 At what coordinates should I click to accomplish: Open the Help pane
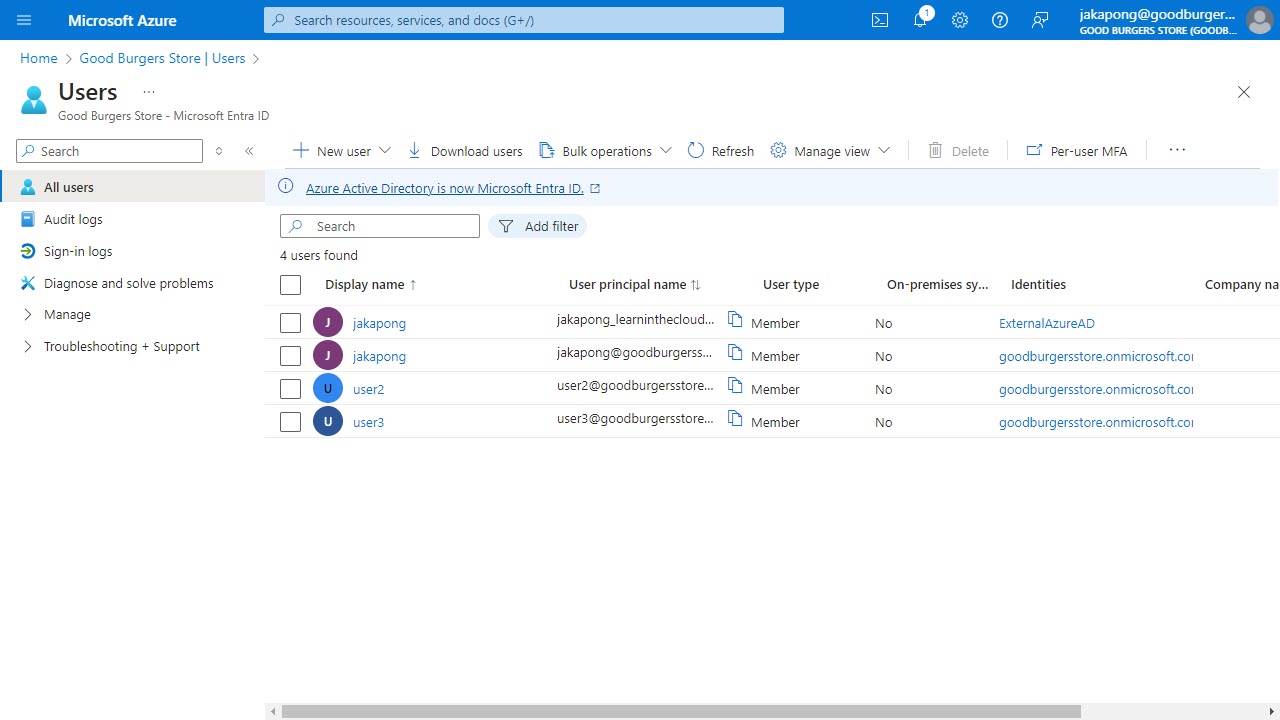[x=999, y=20]
